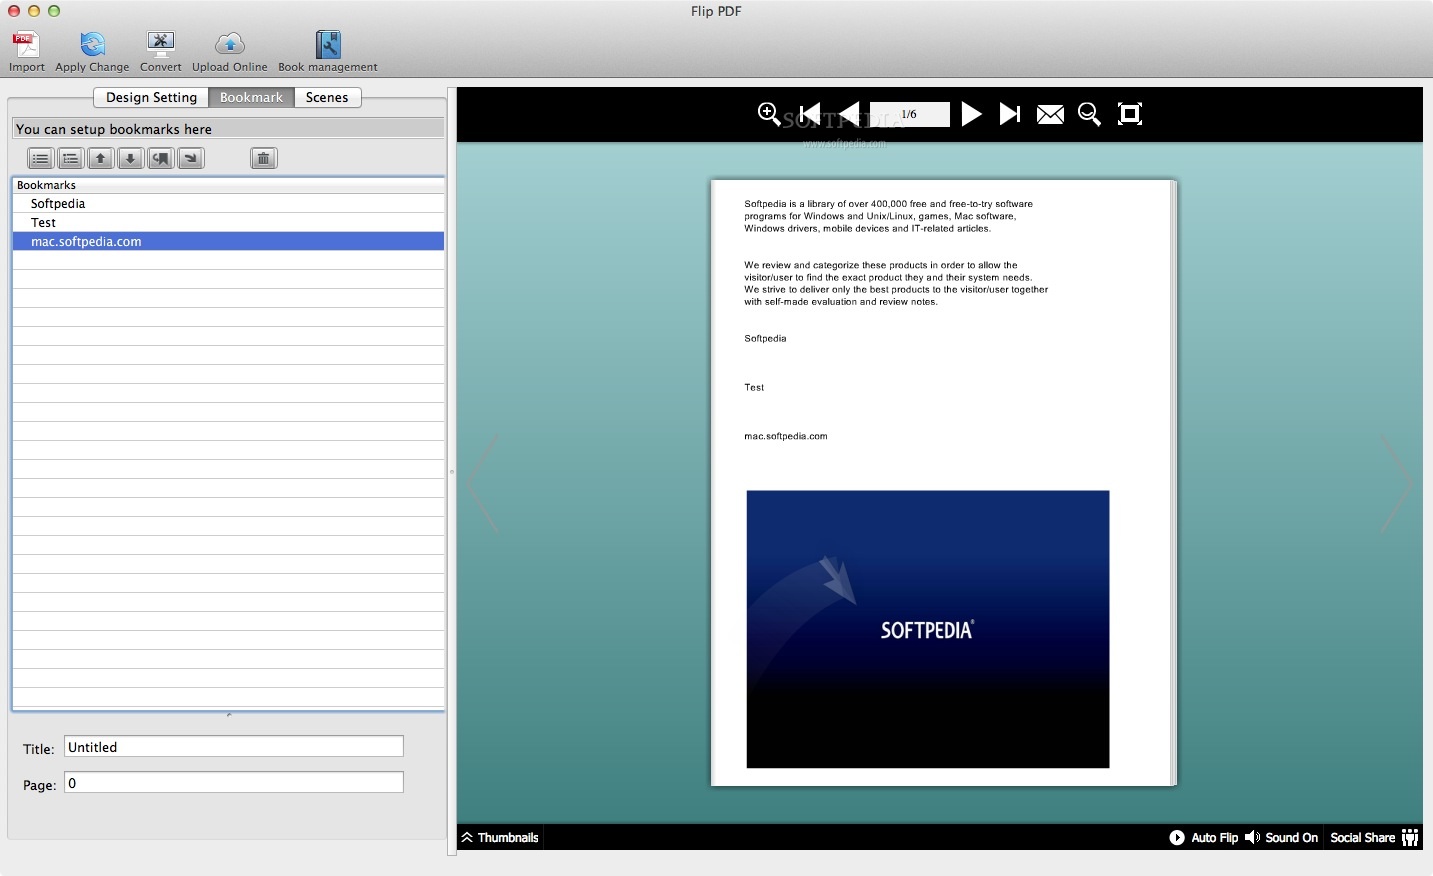Viewport: 1433px width, 876px height.
Task: Click the add bookmark list icon
Action: pyautogui.click(x=40, y=158)
